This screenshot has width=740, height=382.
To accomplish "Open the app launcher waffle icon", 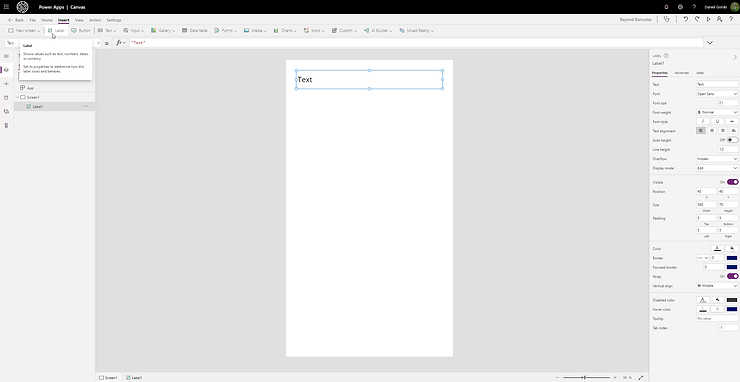I will click(6, 7).
